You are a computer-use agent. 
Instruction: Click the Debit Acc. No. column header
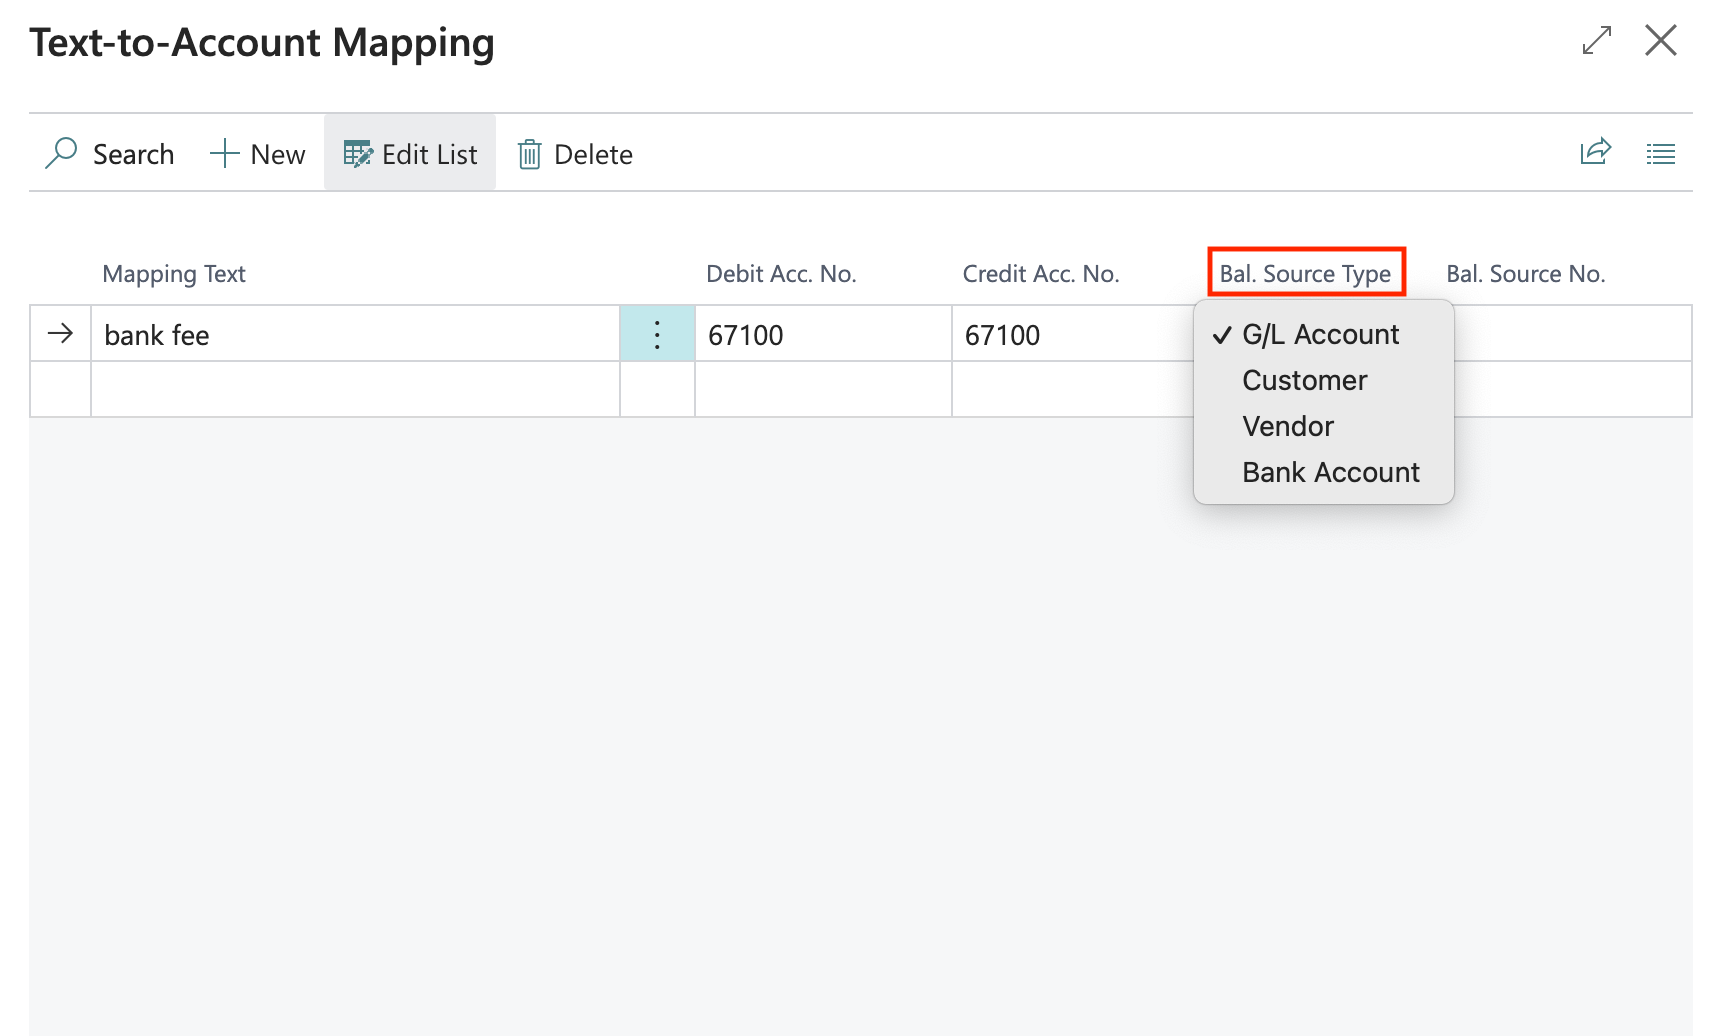pos(781,274)
